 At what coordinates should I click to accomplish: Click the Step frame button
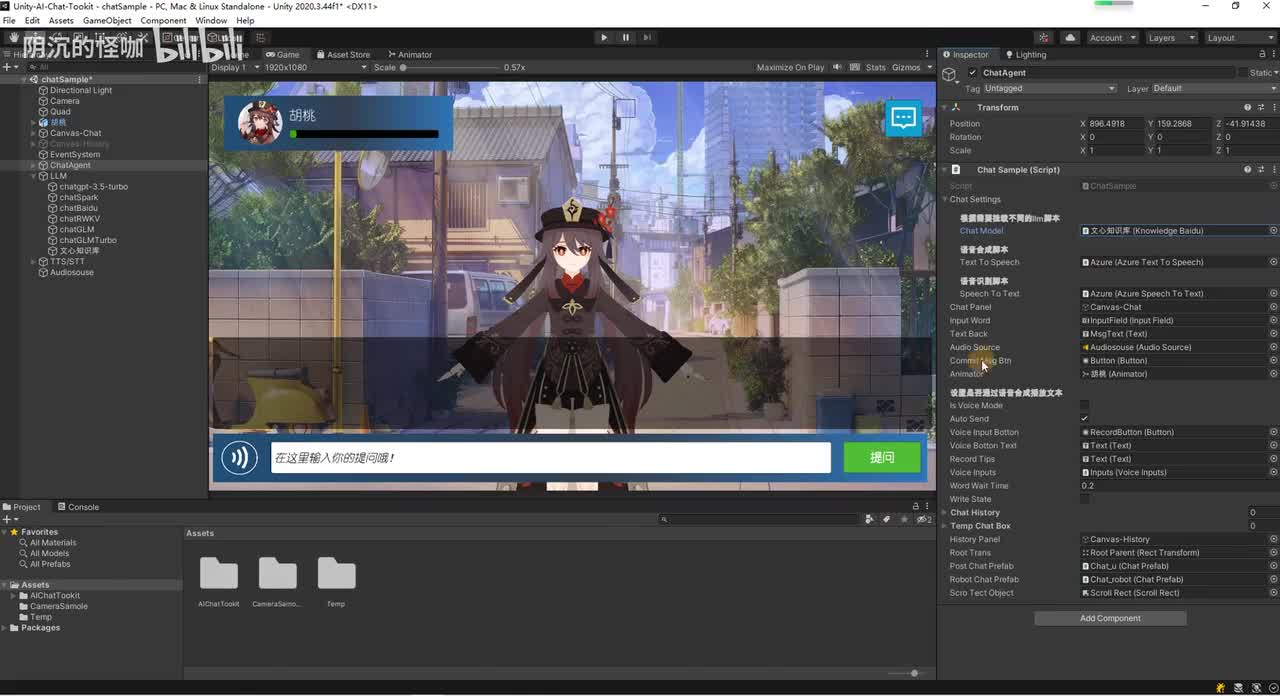pos(647,38)
